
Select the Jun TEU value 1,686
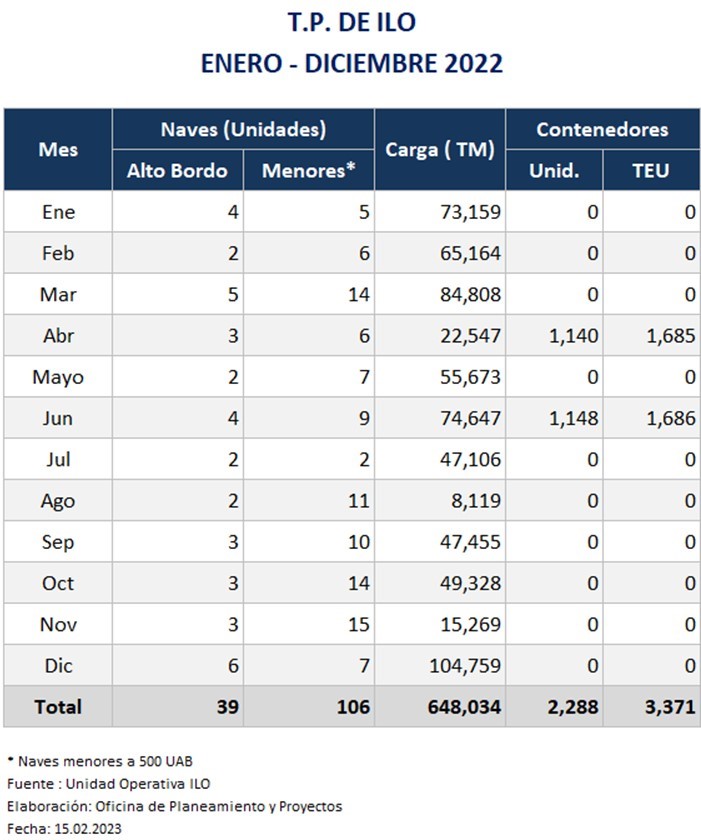click(671, 418)
